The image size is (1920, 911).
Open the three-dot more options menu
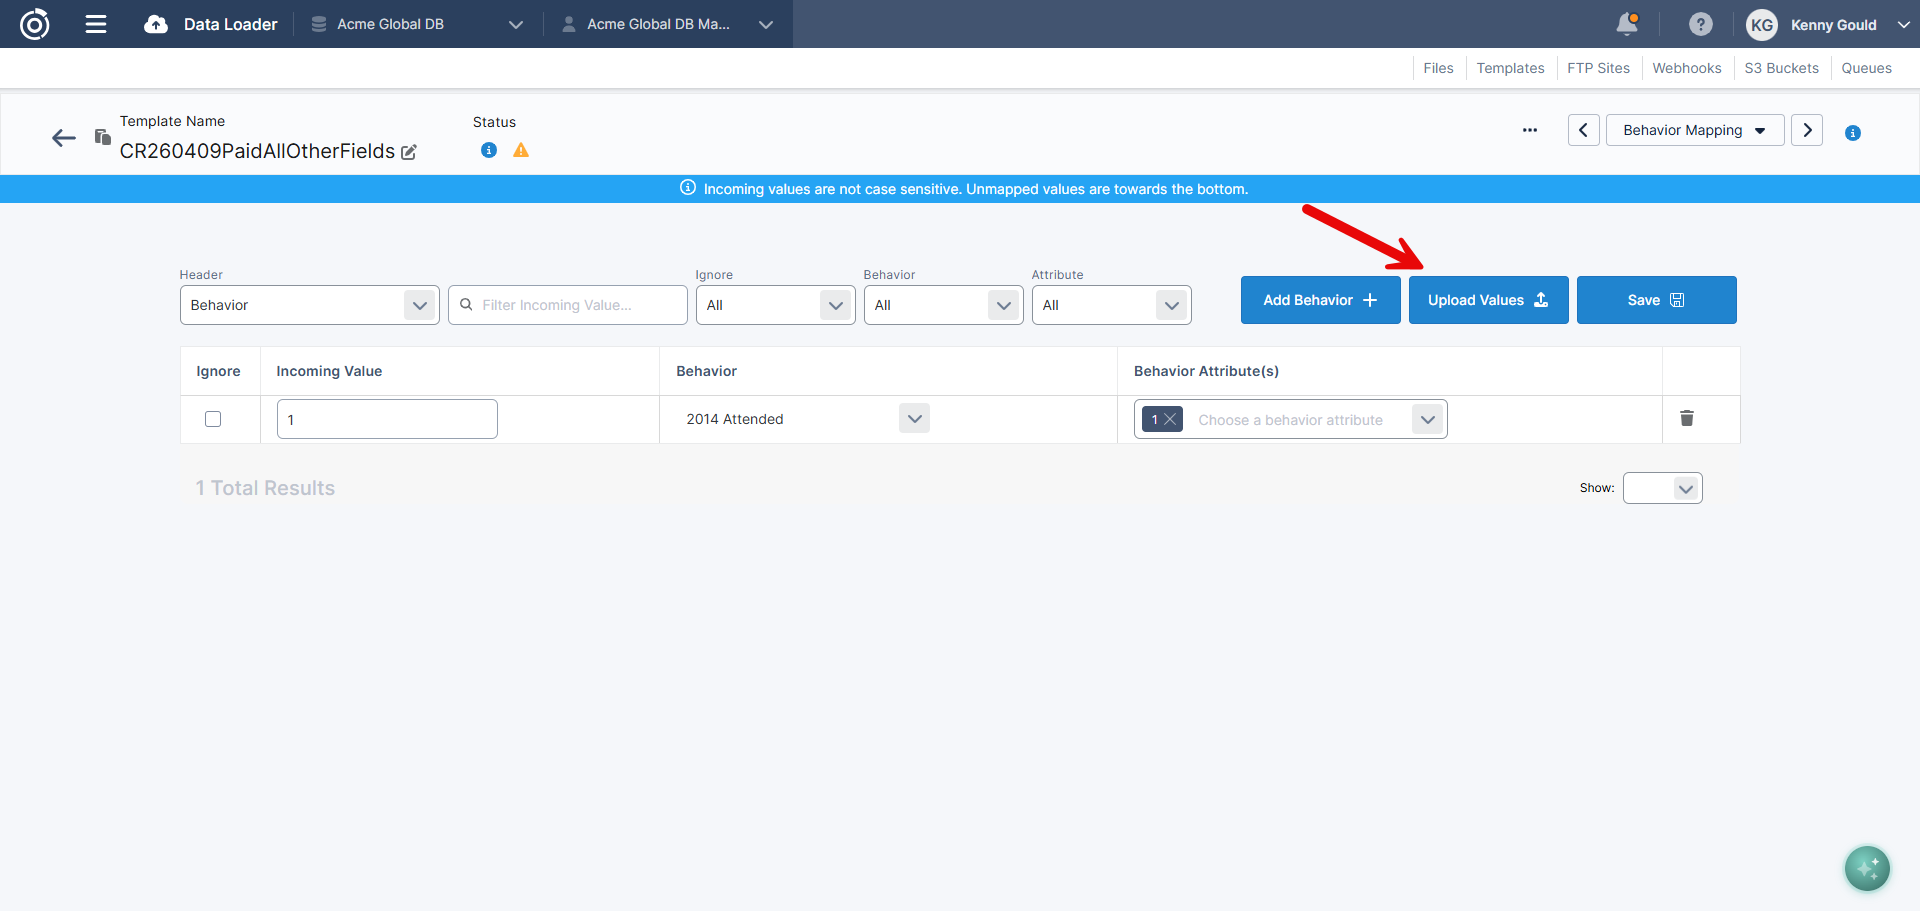click(1529, 131)
